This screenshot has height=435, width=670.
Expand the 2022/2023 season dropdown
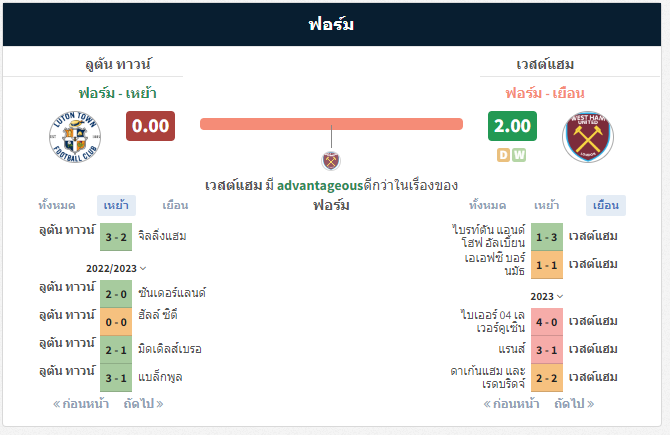pos(116,268)
